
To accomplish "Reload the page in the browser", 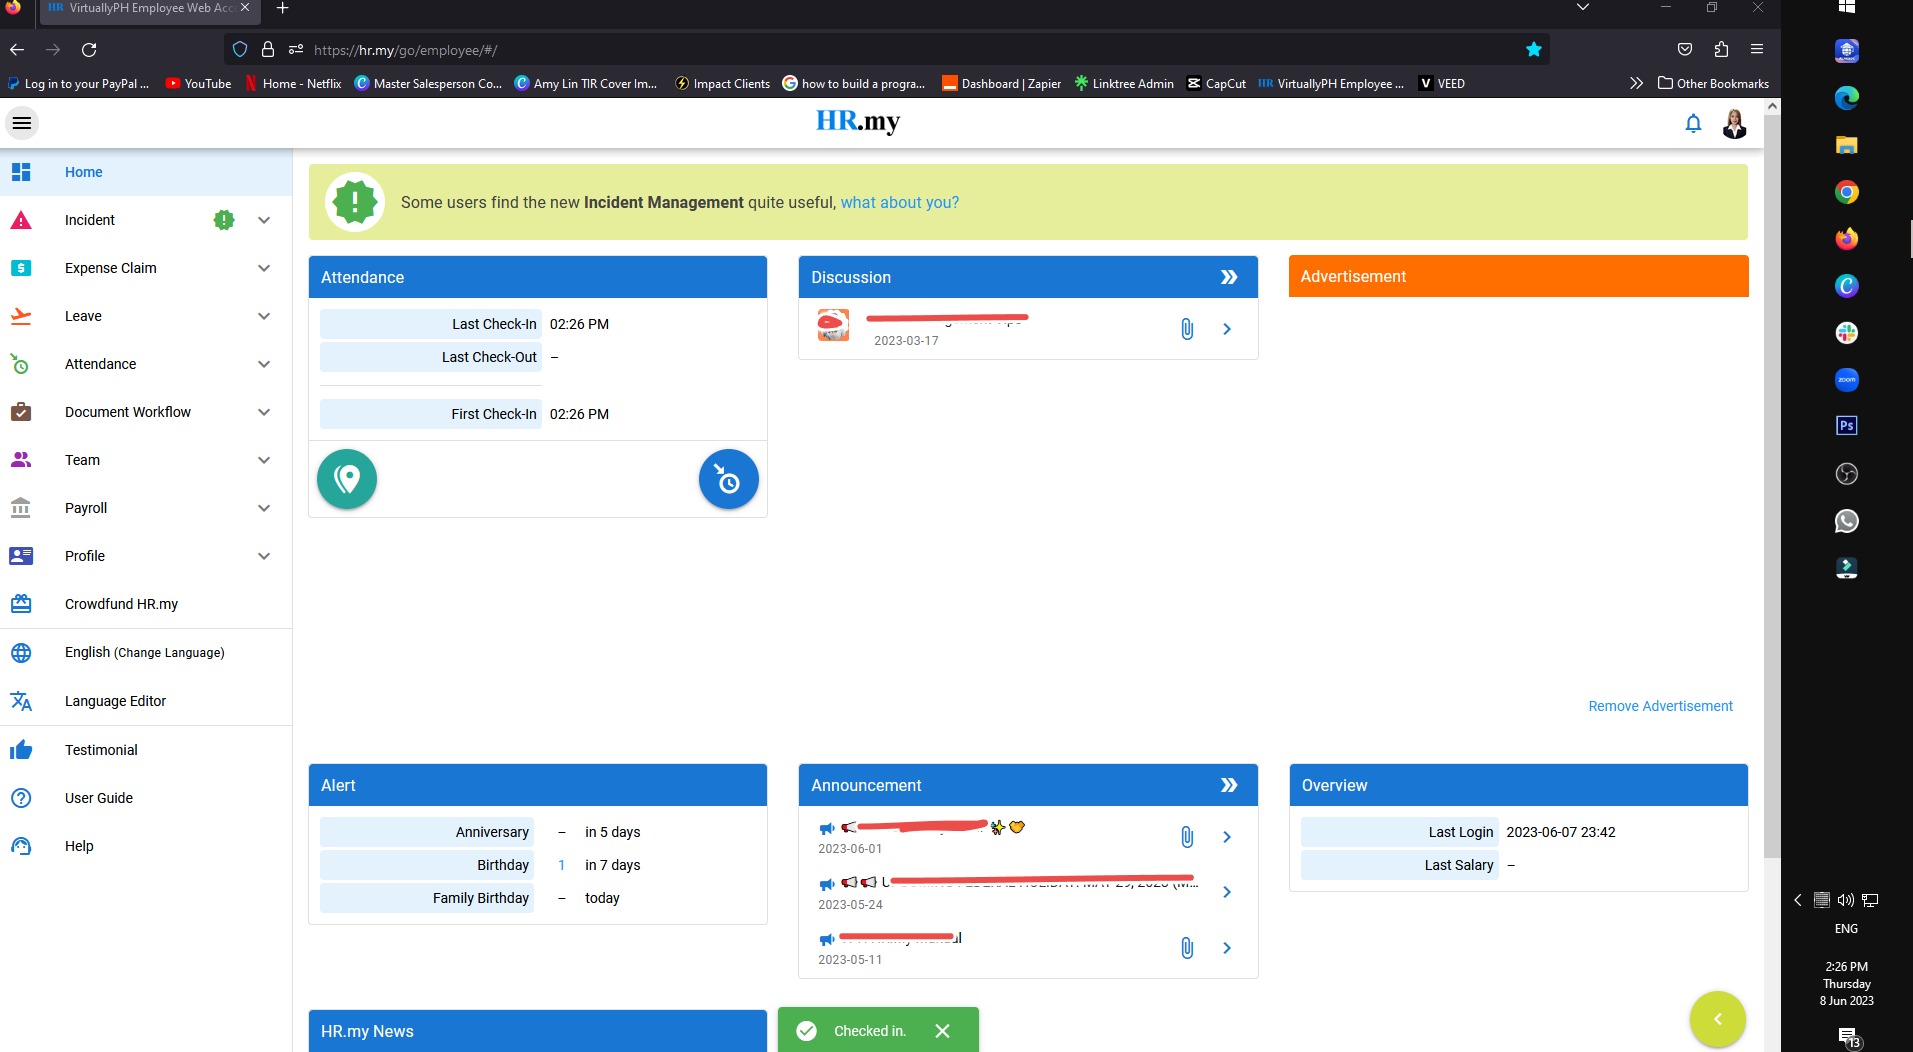I will (x=89, y=49).
